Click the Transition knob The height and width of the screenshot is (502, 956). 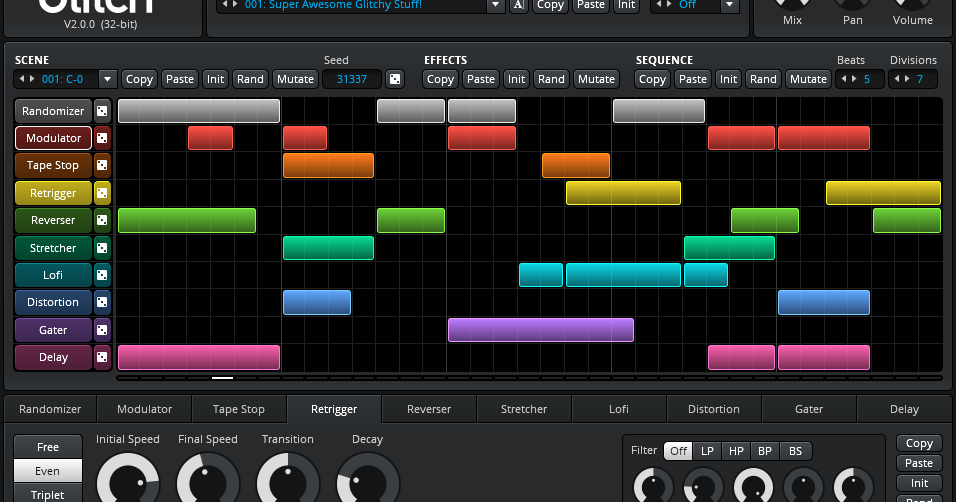click(x=288, y=482)
